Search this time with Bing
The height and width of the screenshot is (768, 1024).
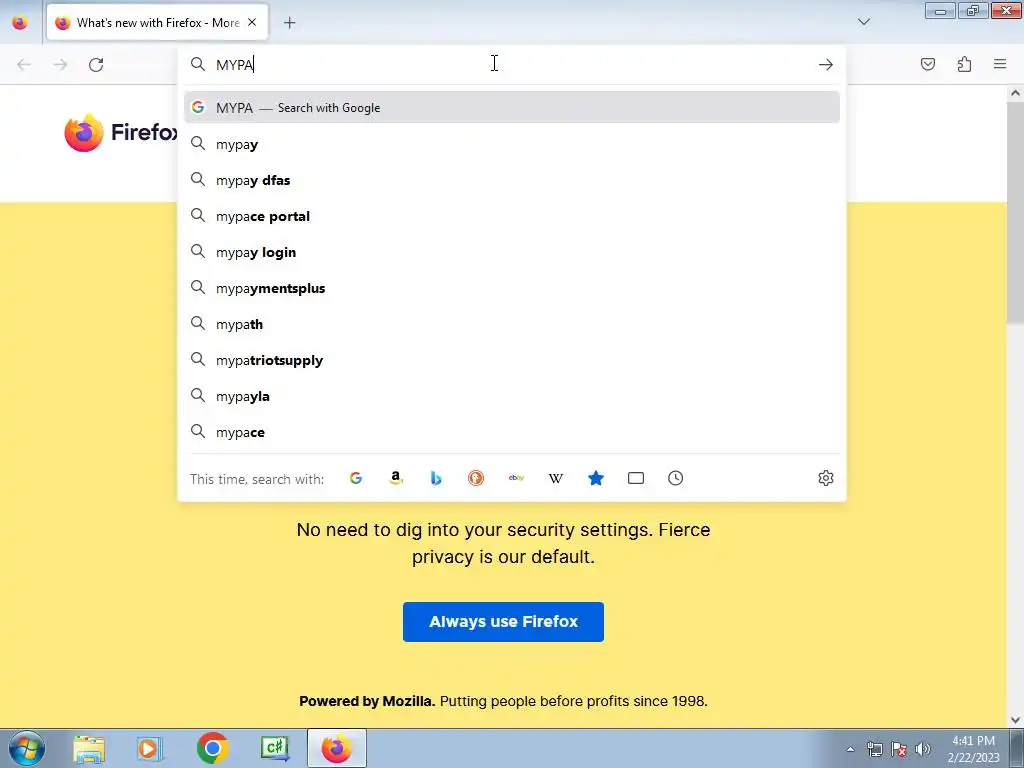point(436,478)
